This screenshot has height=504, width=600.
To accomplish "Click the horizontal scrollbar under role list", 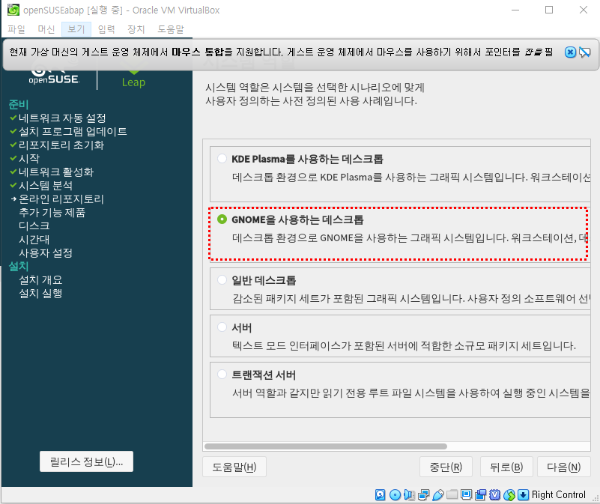I will pyautogui.click(x=326, y=446).
